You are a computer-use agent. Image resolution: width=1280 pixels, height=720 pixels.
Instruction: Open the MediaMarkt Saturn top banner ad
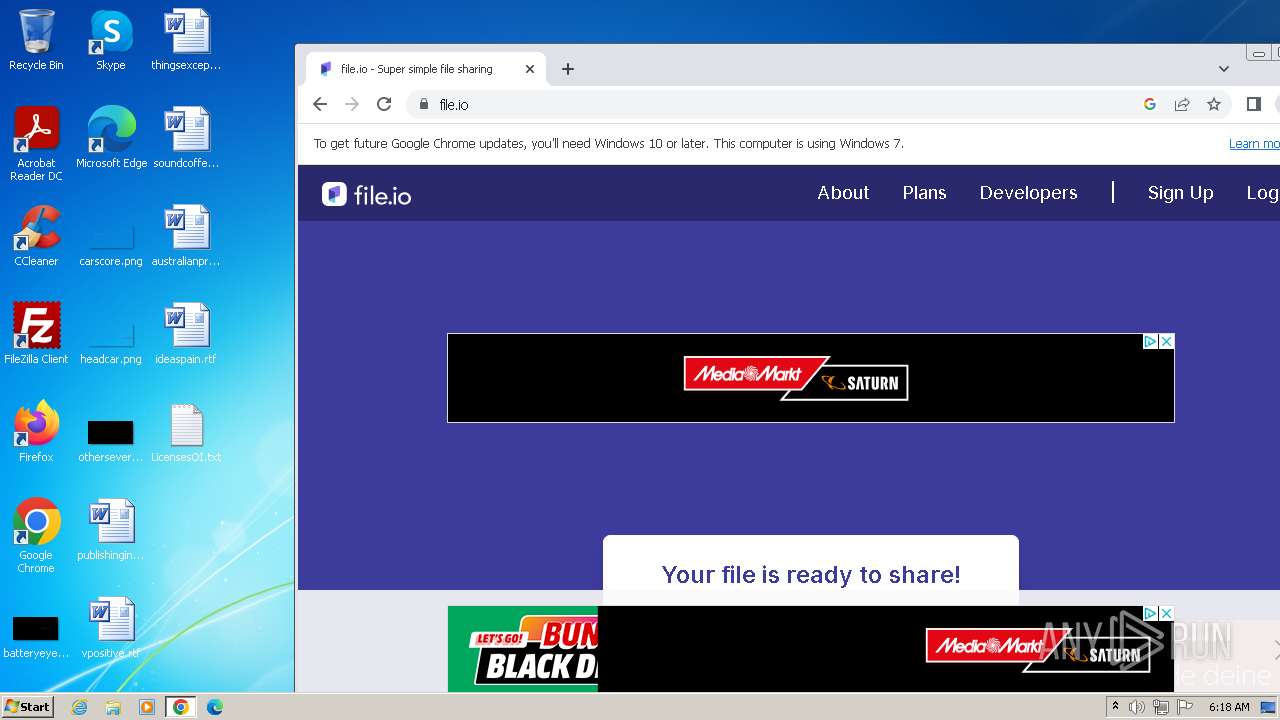[810, 378]
